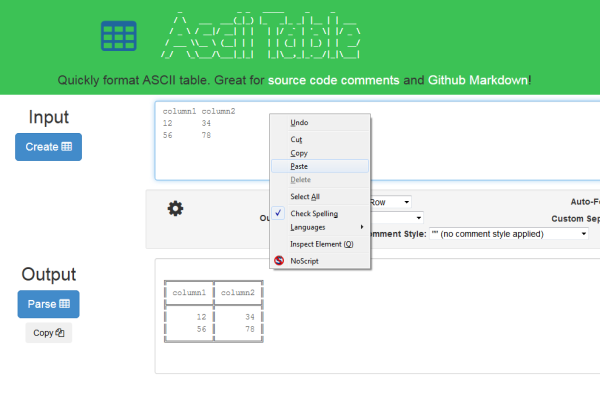Screen dimensions: 600x402
Task: Select Undo in the context menu
Action: pos(299,123)
